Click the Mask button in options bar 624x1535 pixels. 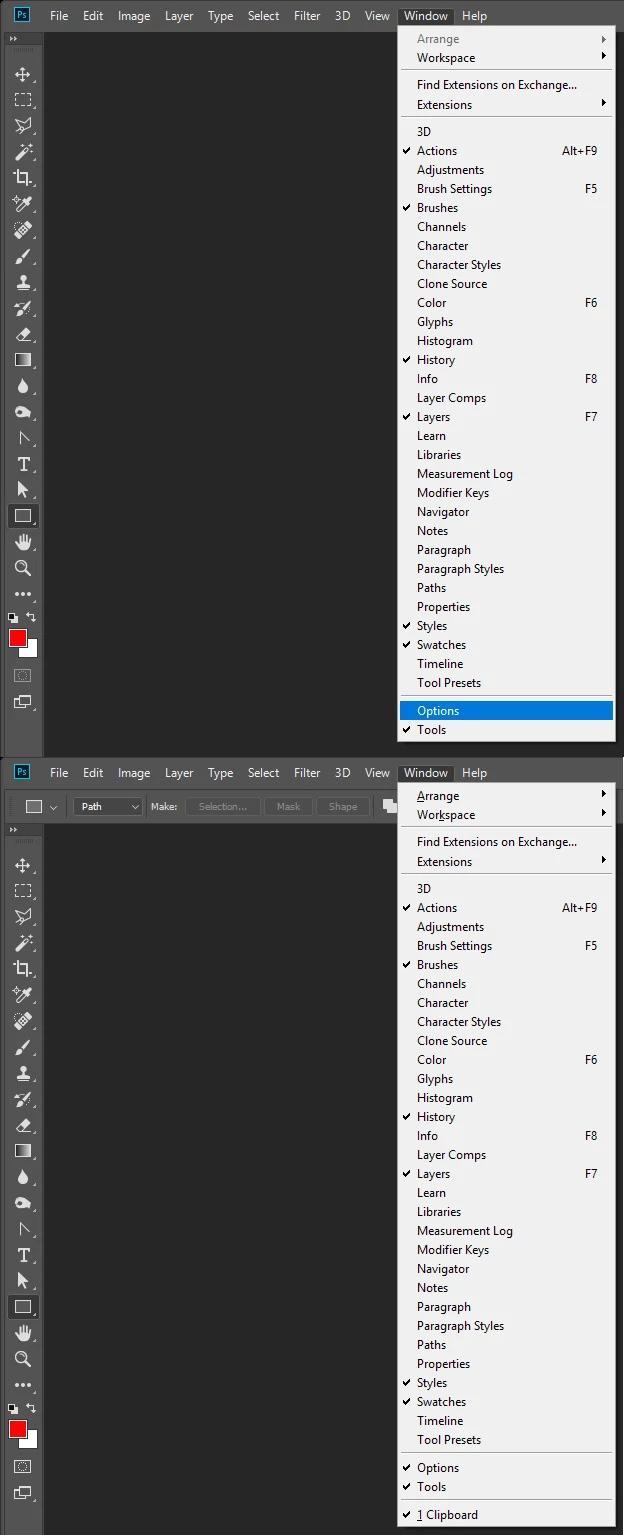click(288, 807)
